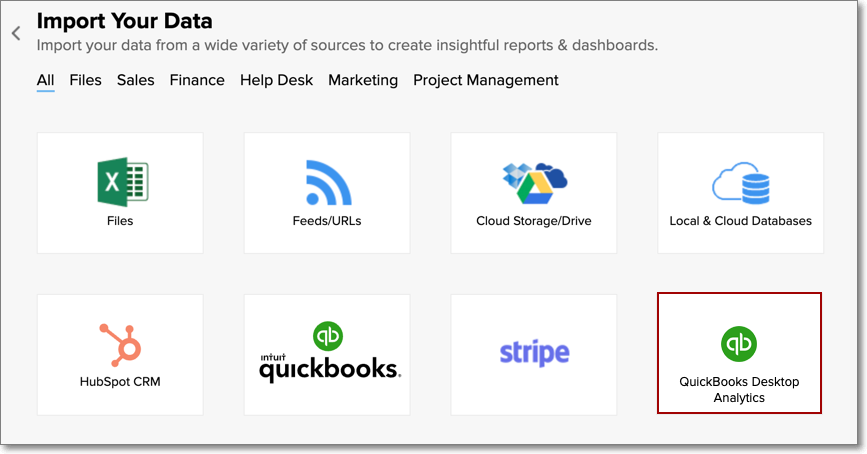This screenshot has height=454, width=867.
Task: Show the Marketing tab
Action: [x=363, y=80]
